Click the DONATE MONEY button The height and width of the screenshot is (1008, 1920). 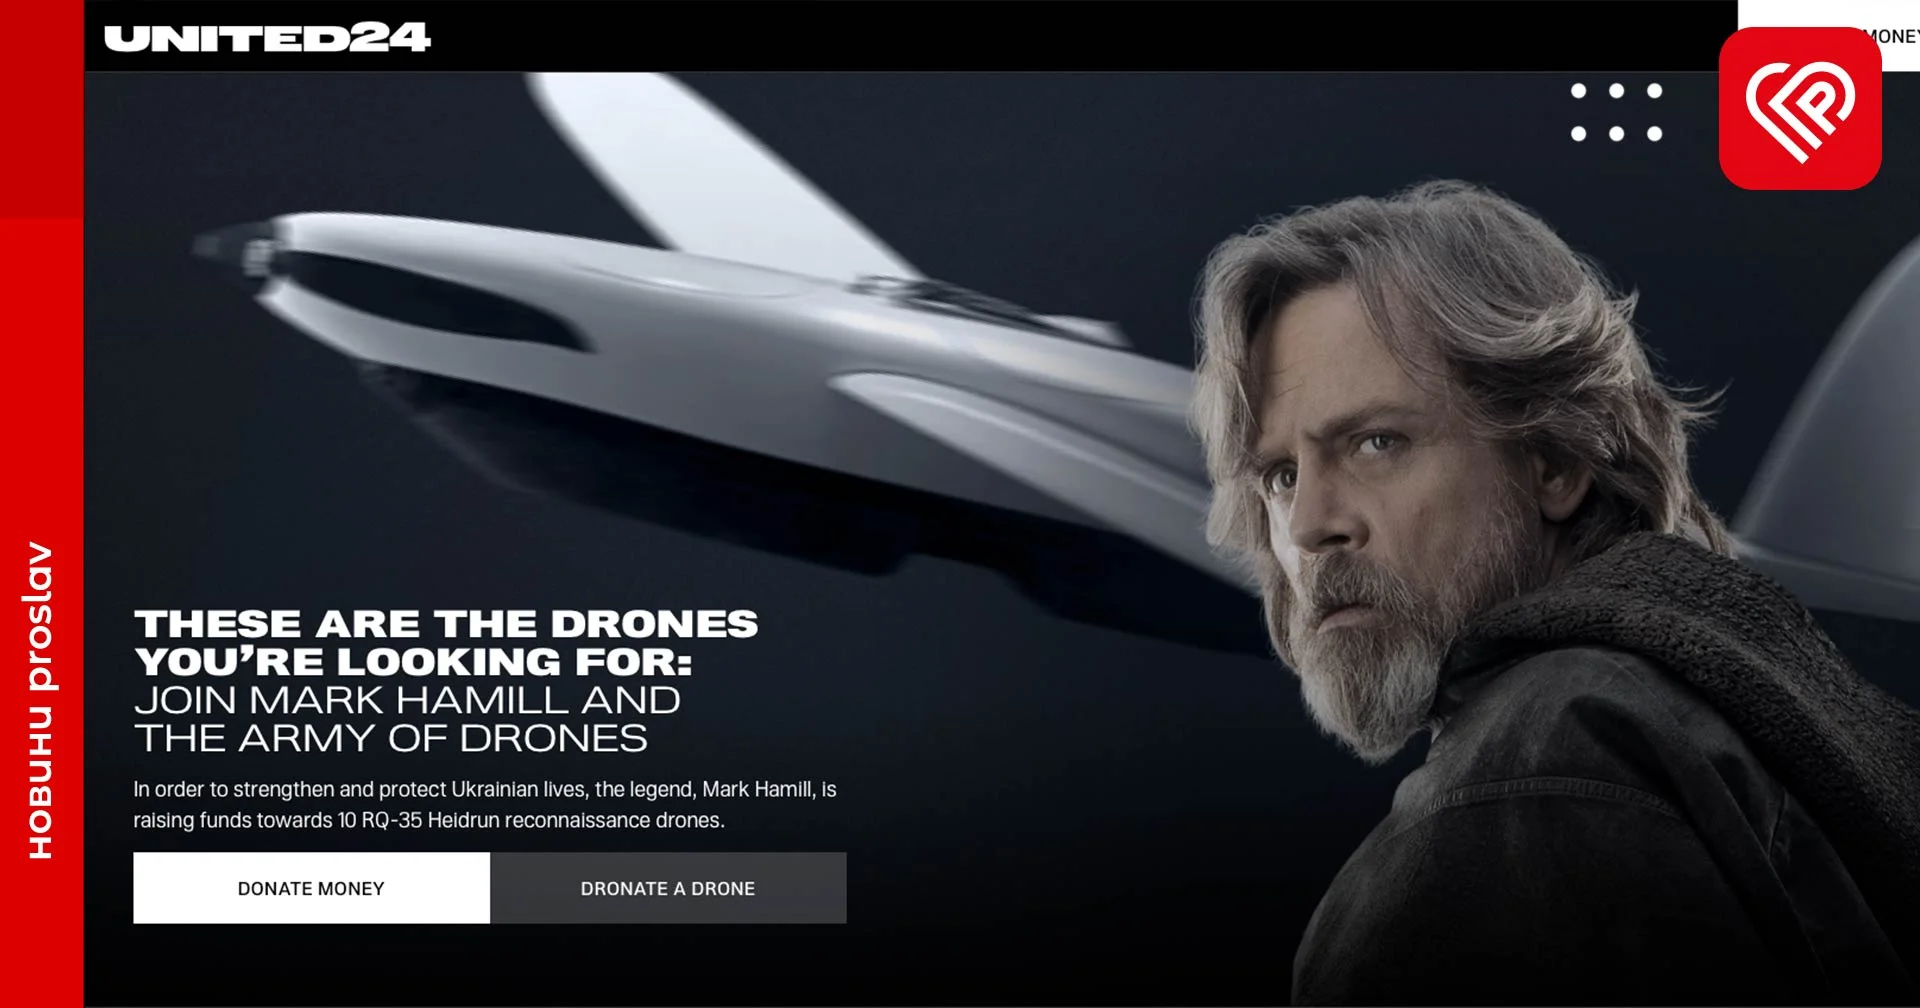pos(311,888)
